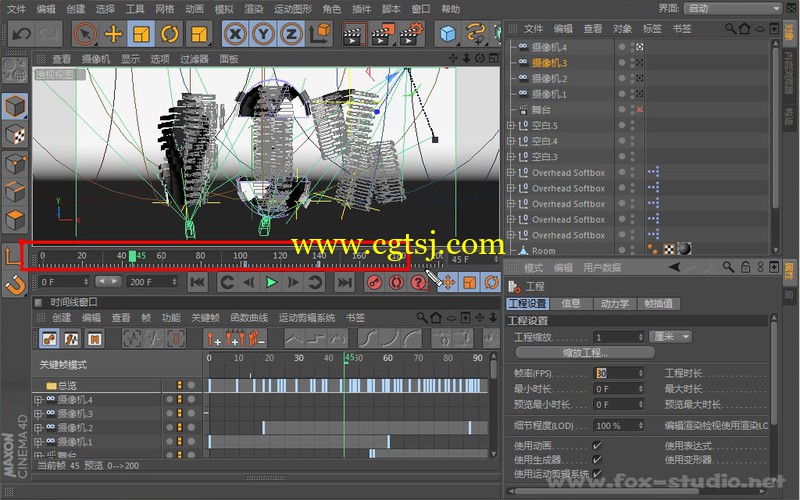Open the 渲染 menu
The image size is (800, 500).
click(254, 9)
